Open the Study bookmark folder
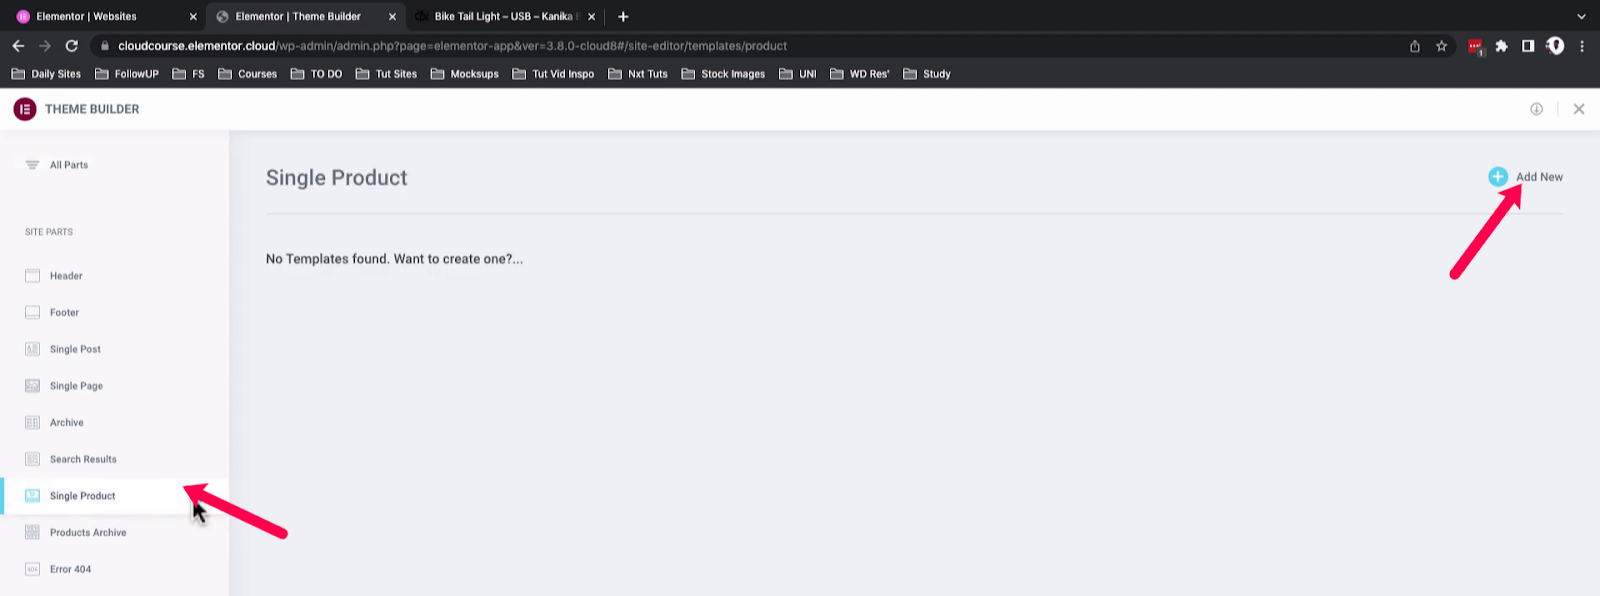 point(926,74)
